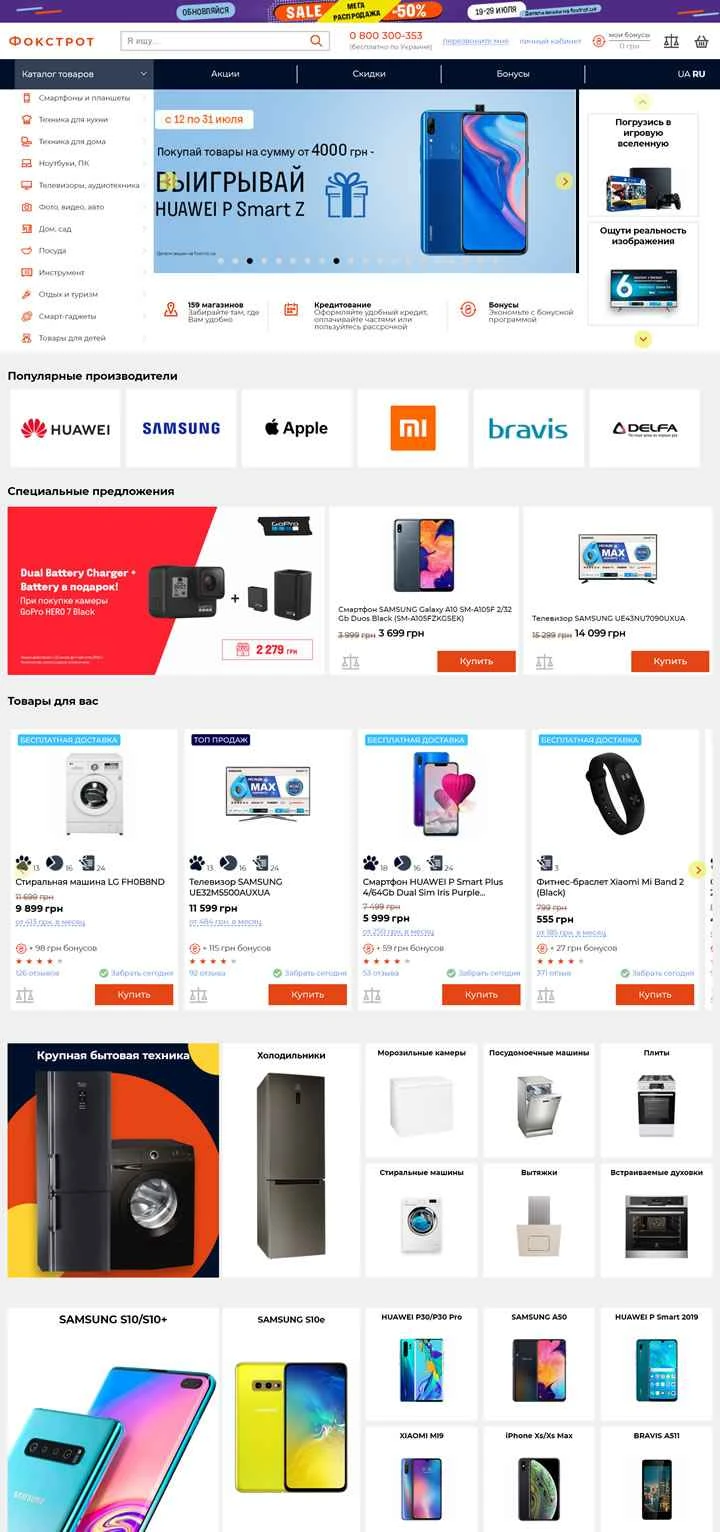
Task: Open the comparison scales icon in header
Action: [x=671, y=42]
